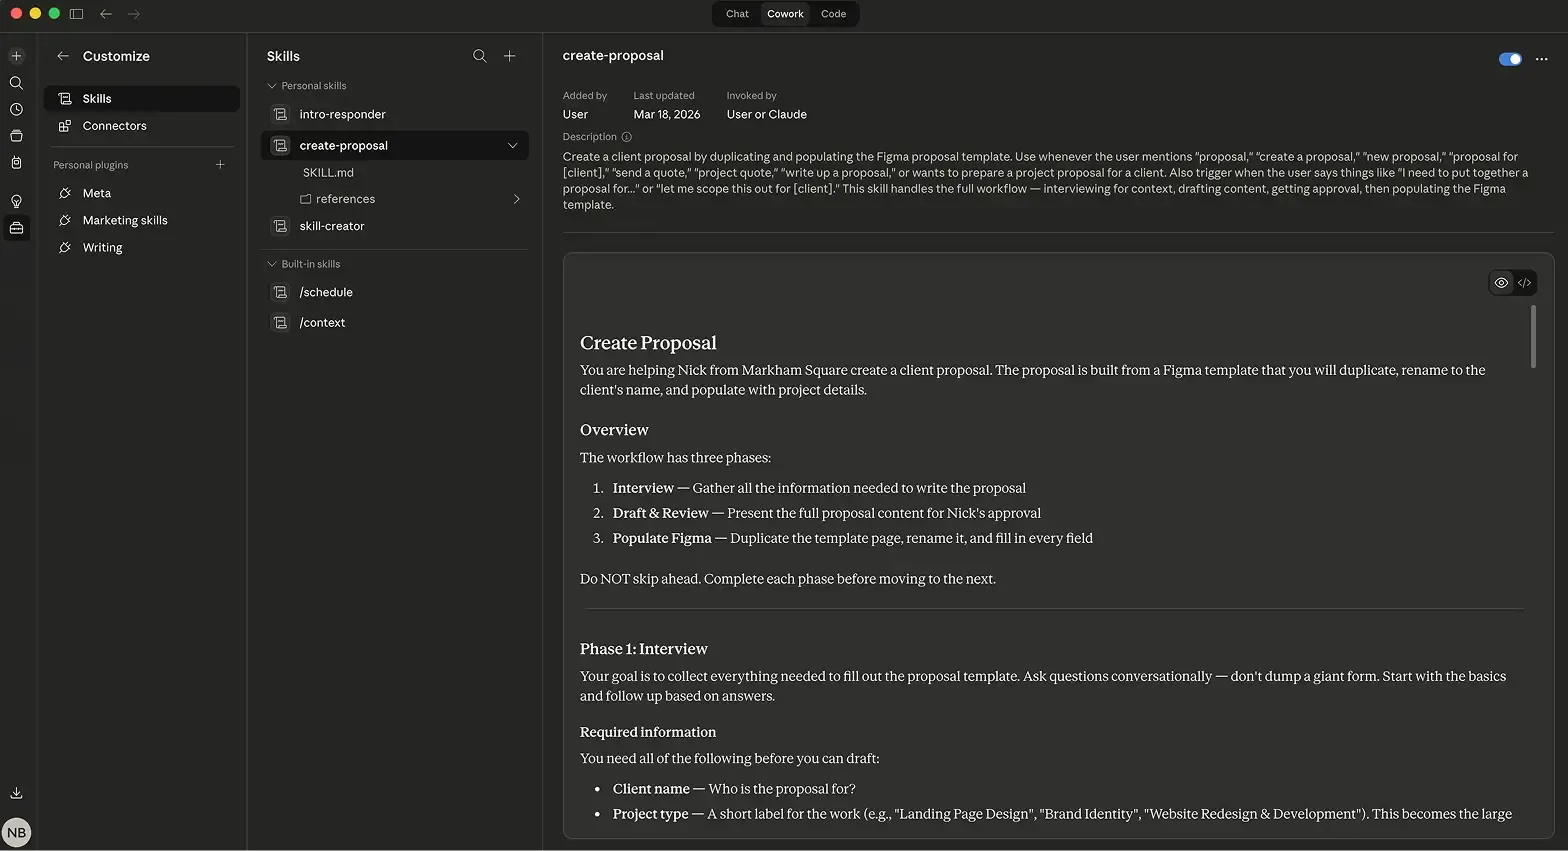Click the skill content vertical scrollbar
This screenshot has width=1568, height=851.
pyautogui.click(x=1533, y=336)
